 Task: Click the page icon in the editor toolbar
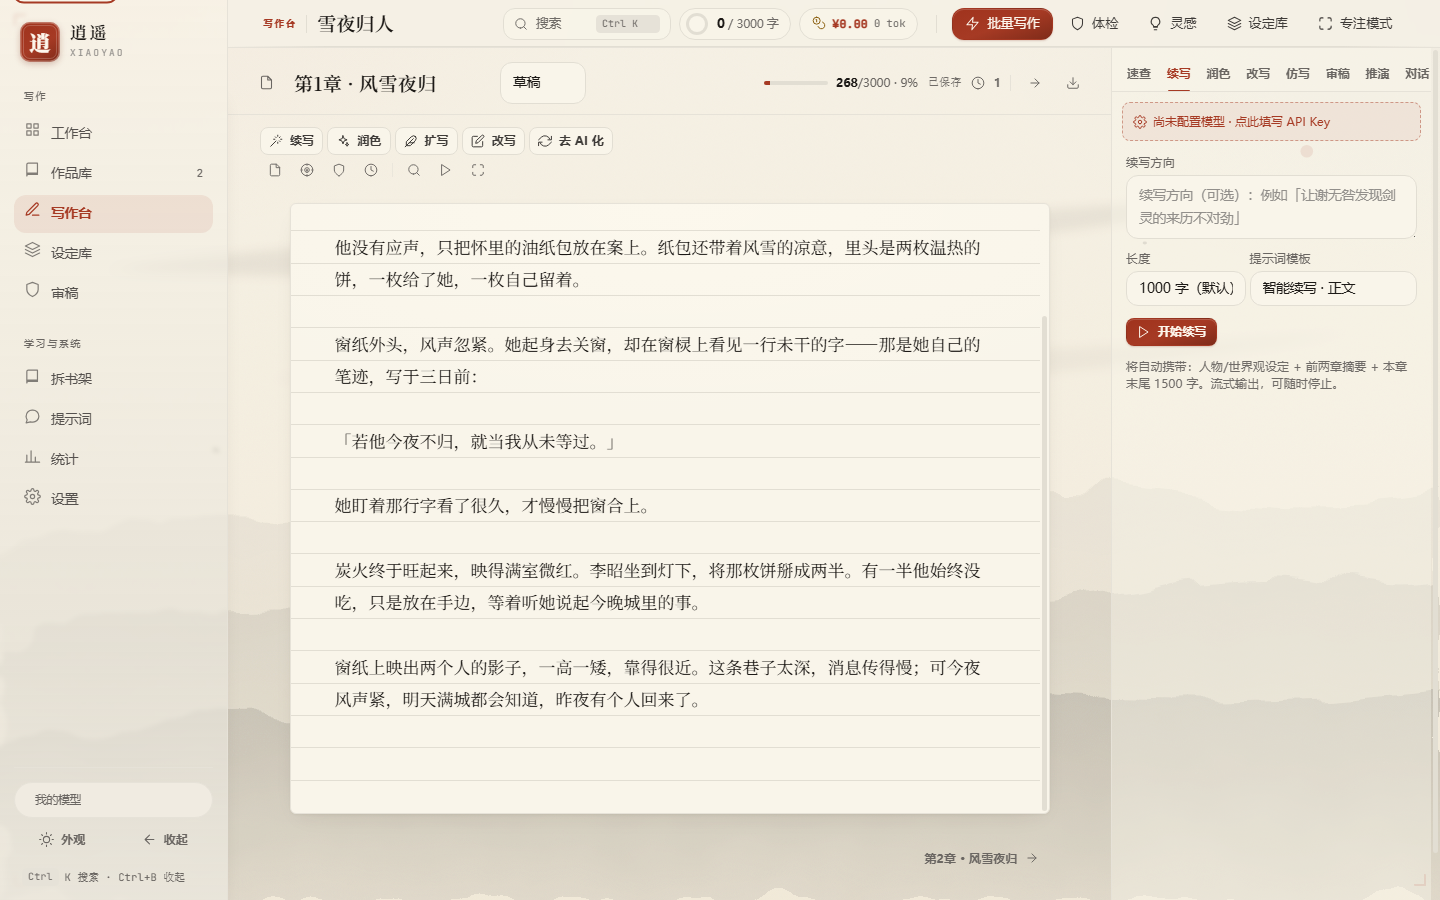(275, 170)
